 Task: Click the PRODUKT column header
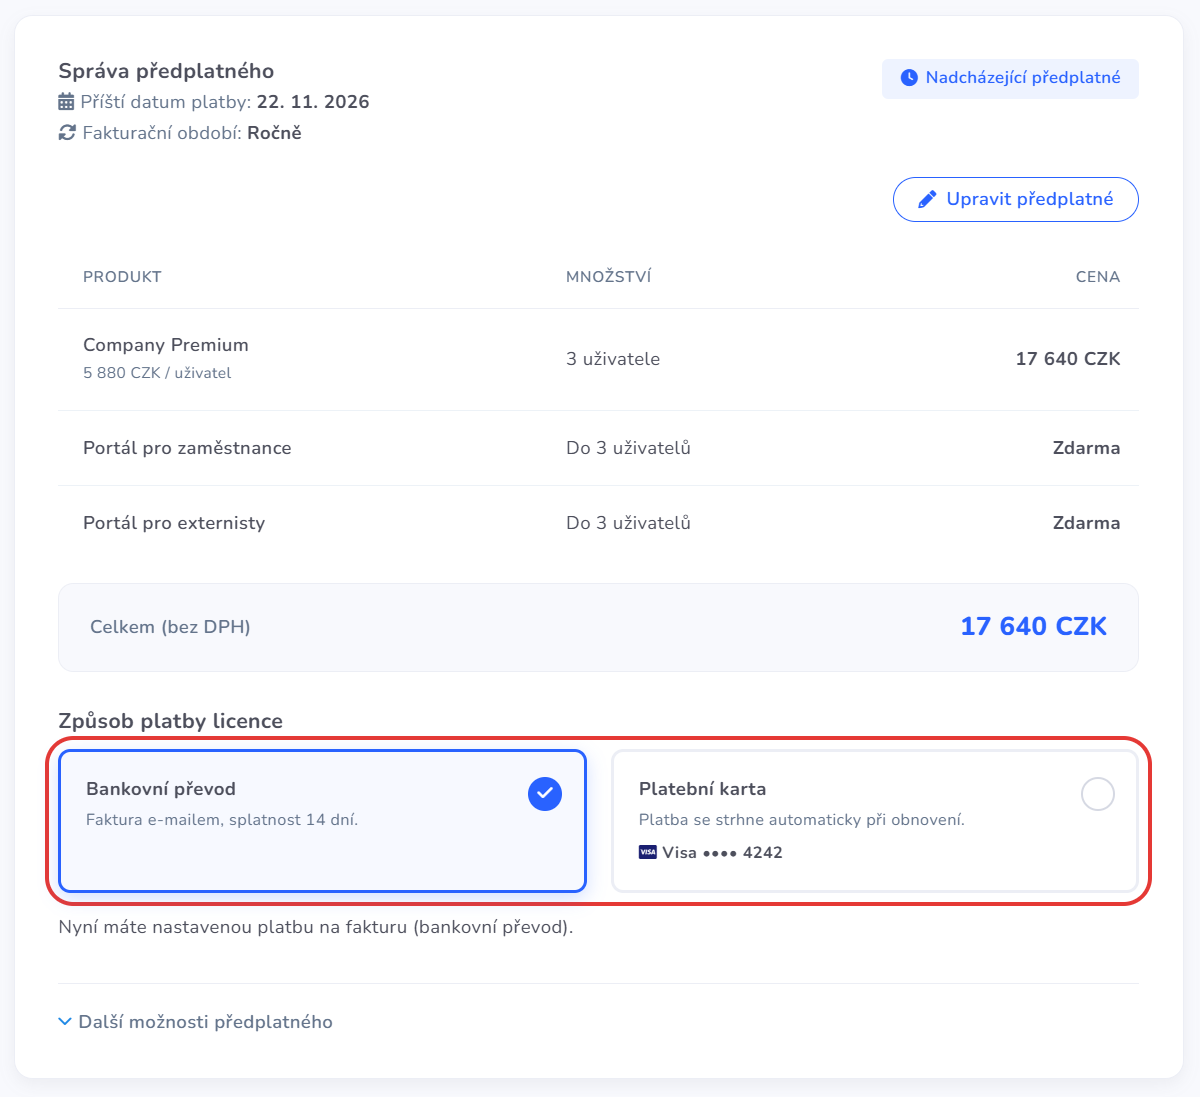coord(122,277)
